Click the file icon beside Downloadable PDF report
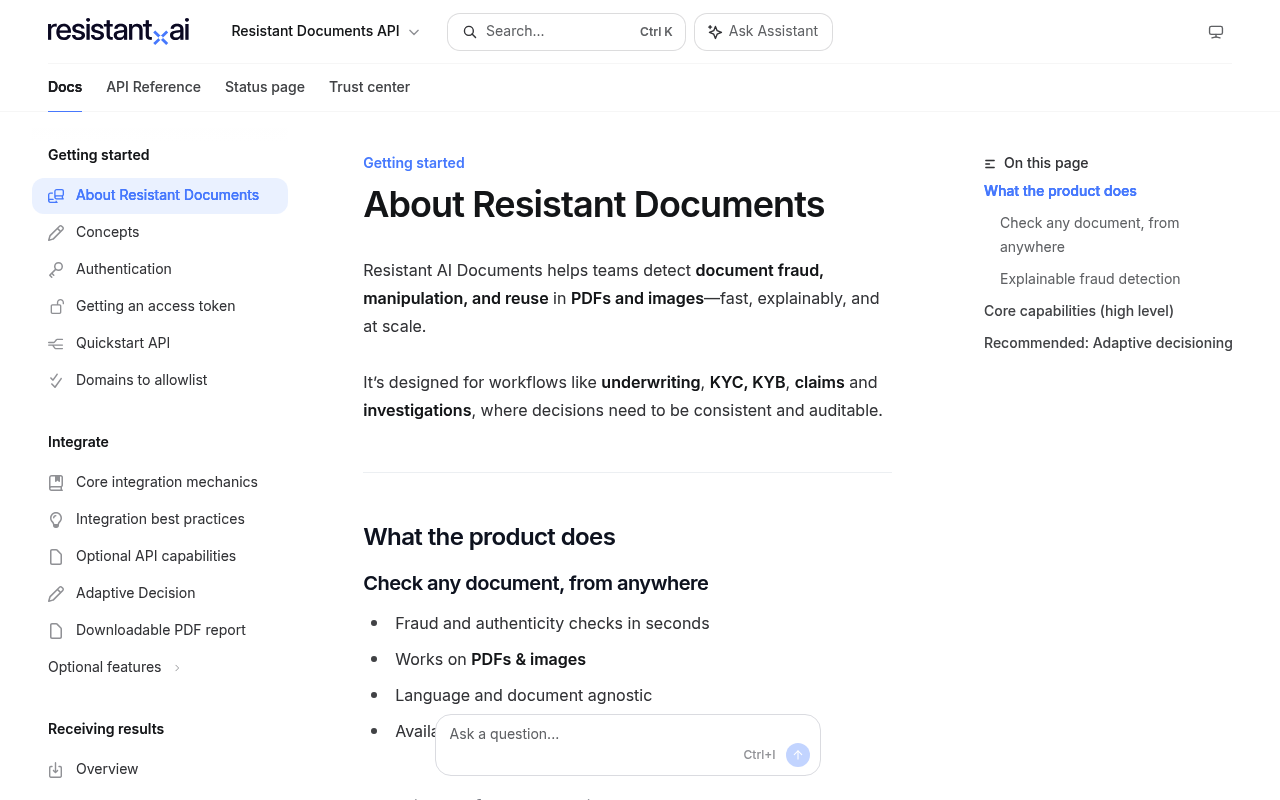This screenshot has width=1280, height=800. 56,631
